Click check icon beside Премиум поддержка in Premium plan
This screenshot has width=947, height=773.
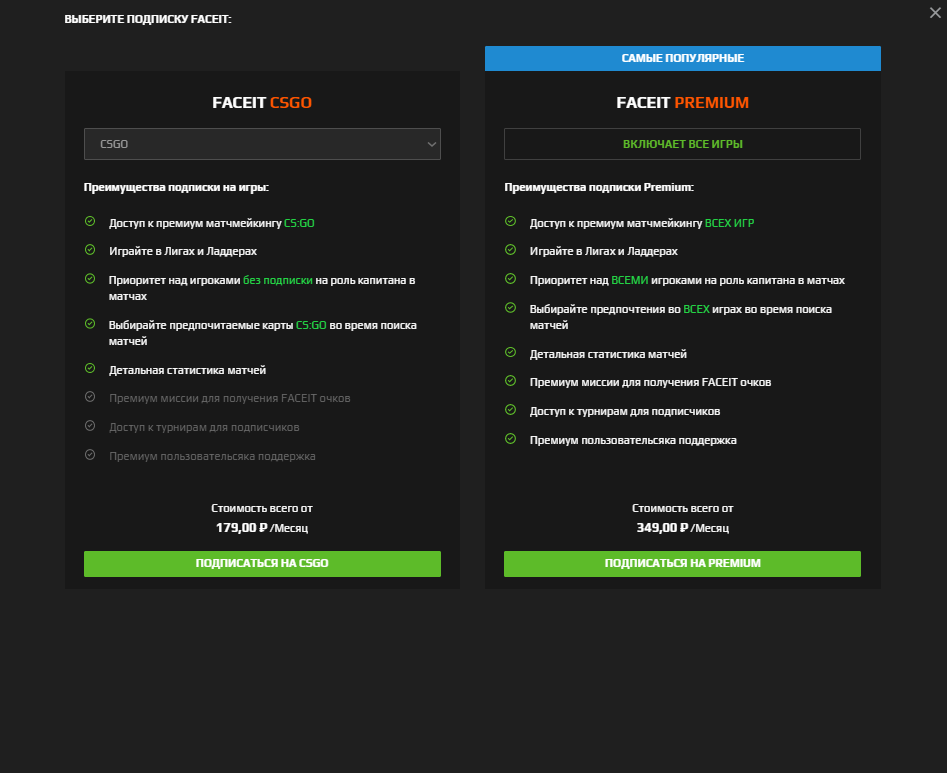point(510,438)
